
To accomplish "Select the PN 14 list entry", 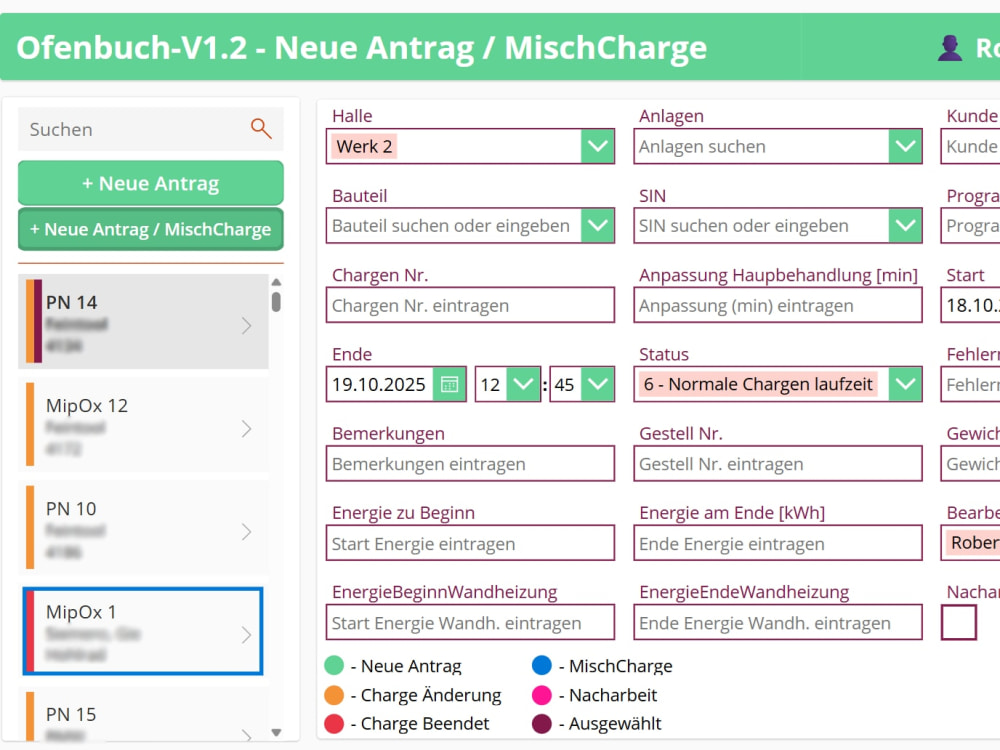I will coord(143,322).
